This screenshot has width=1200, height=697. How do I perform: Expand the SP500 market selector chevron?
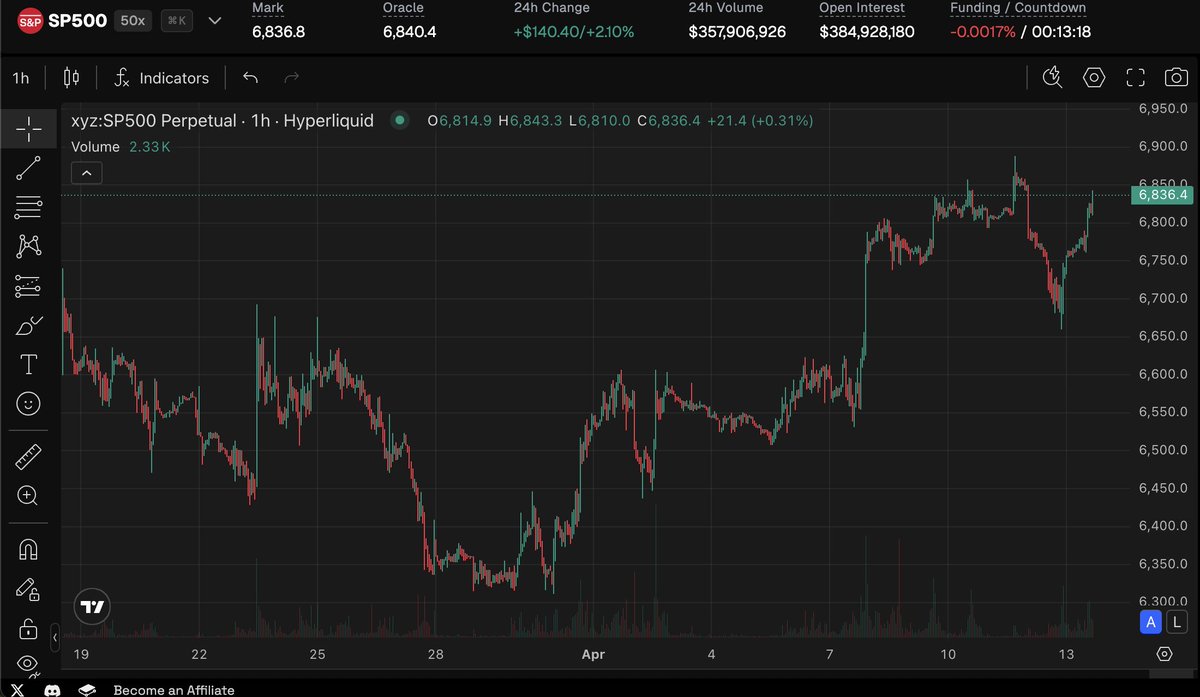pyautogui.click(x=214, y=20)
